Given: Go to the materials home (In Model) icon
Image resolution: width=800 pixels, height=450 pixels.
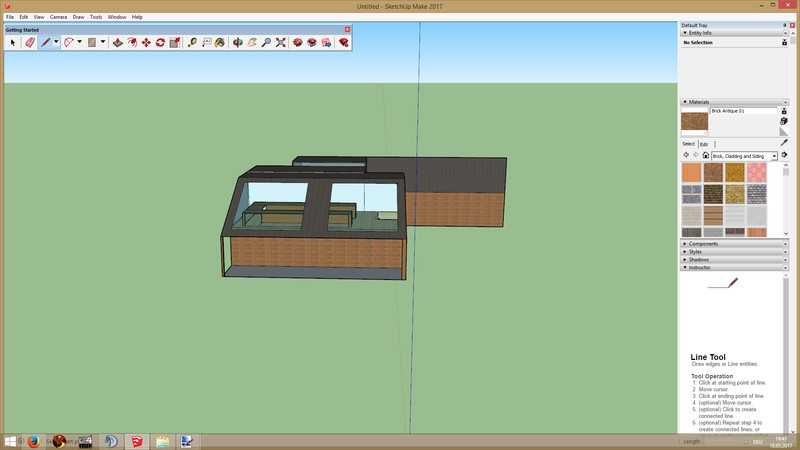Looking at the screenshot, I should pos(706,156).
